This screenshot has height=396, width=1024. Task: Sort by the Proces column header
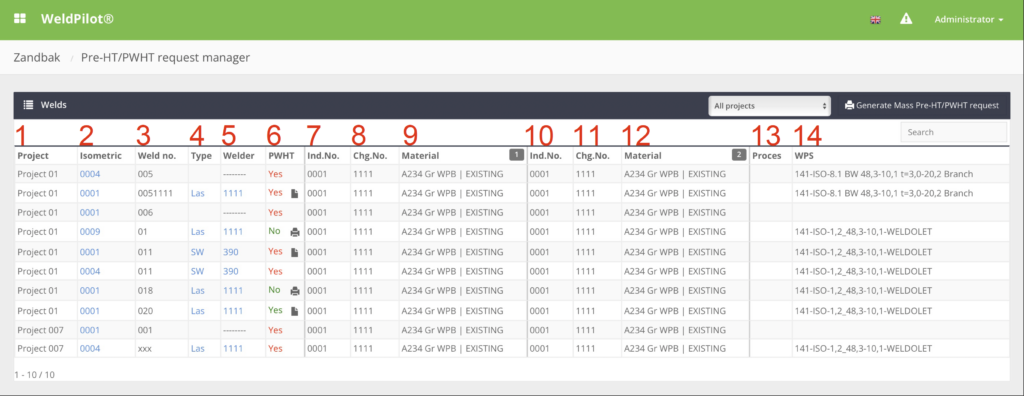point(767,156)
